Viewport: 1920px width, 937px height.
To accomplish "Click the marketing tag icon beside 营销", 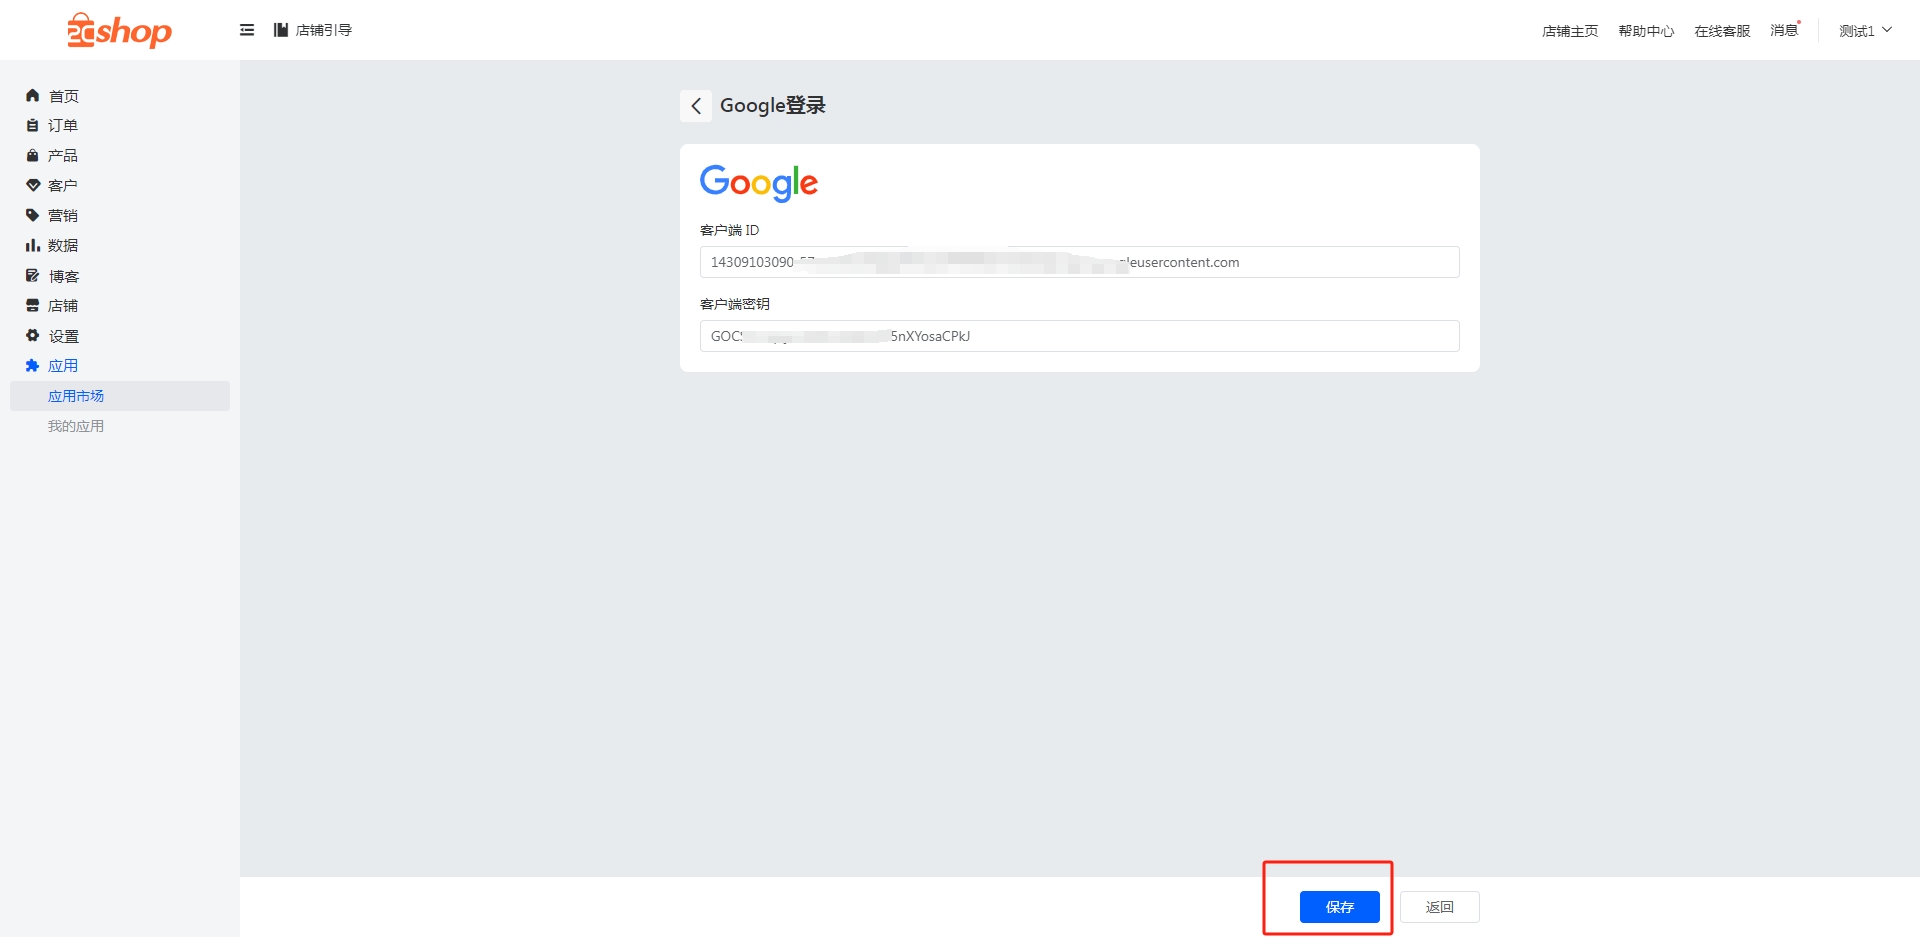I will click(x=32, y=216).
